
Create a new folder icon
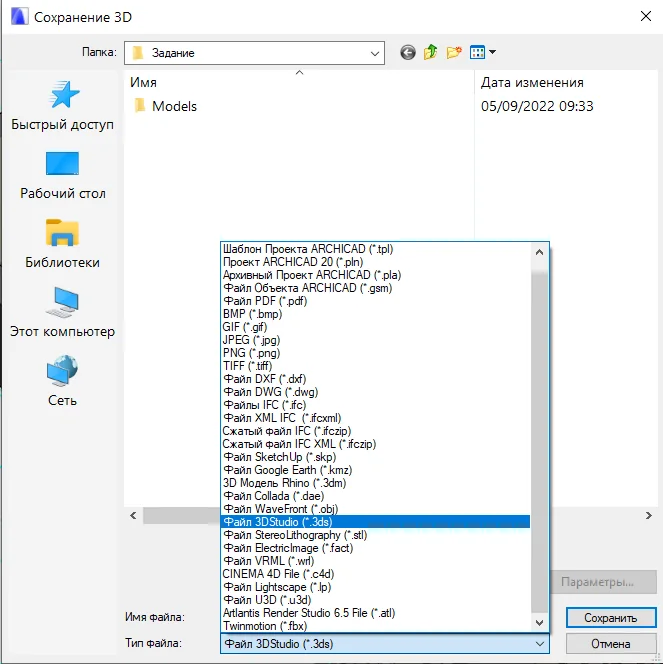coord(454,53)
